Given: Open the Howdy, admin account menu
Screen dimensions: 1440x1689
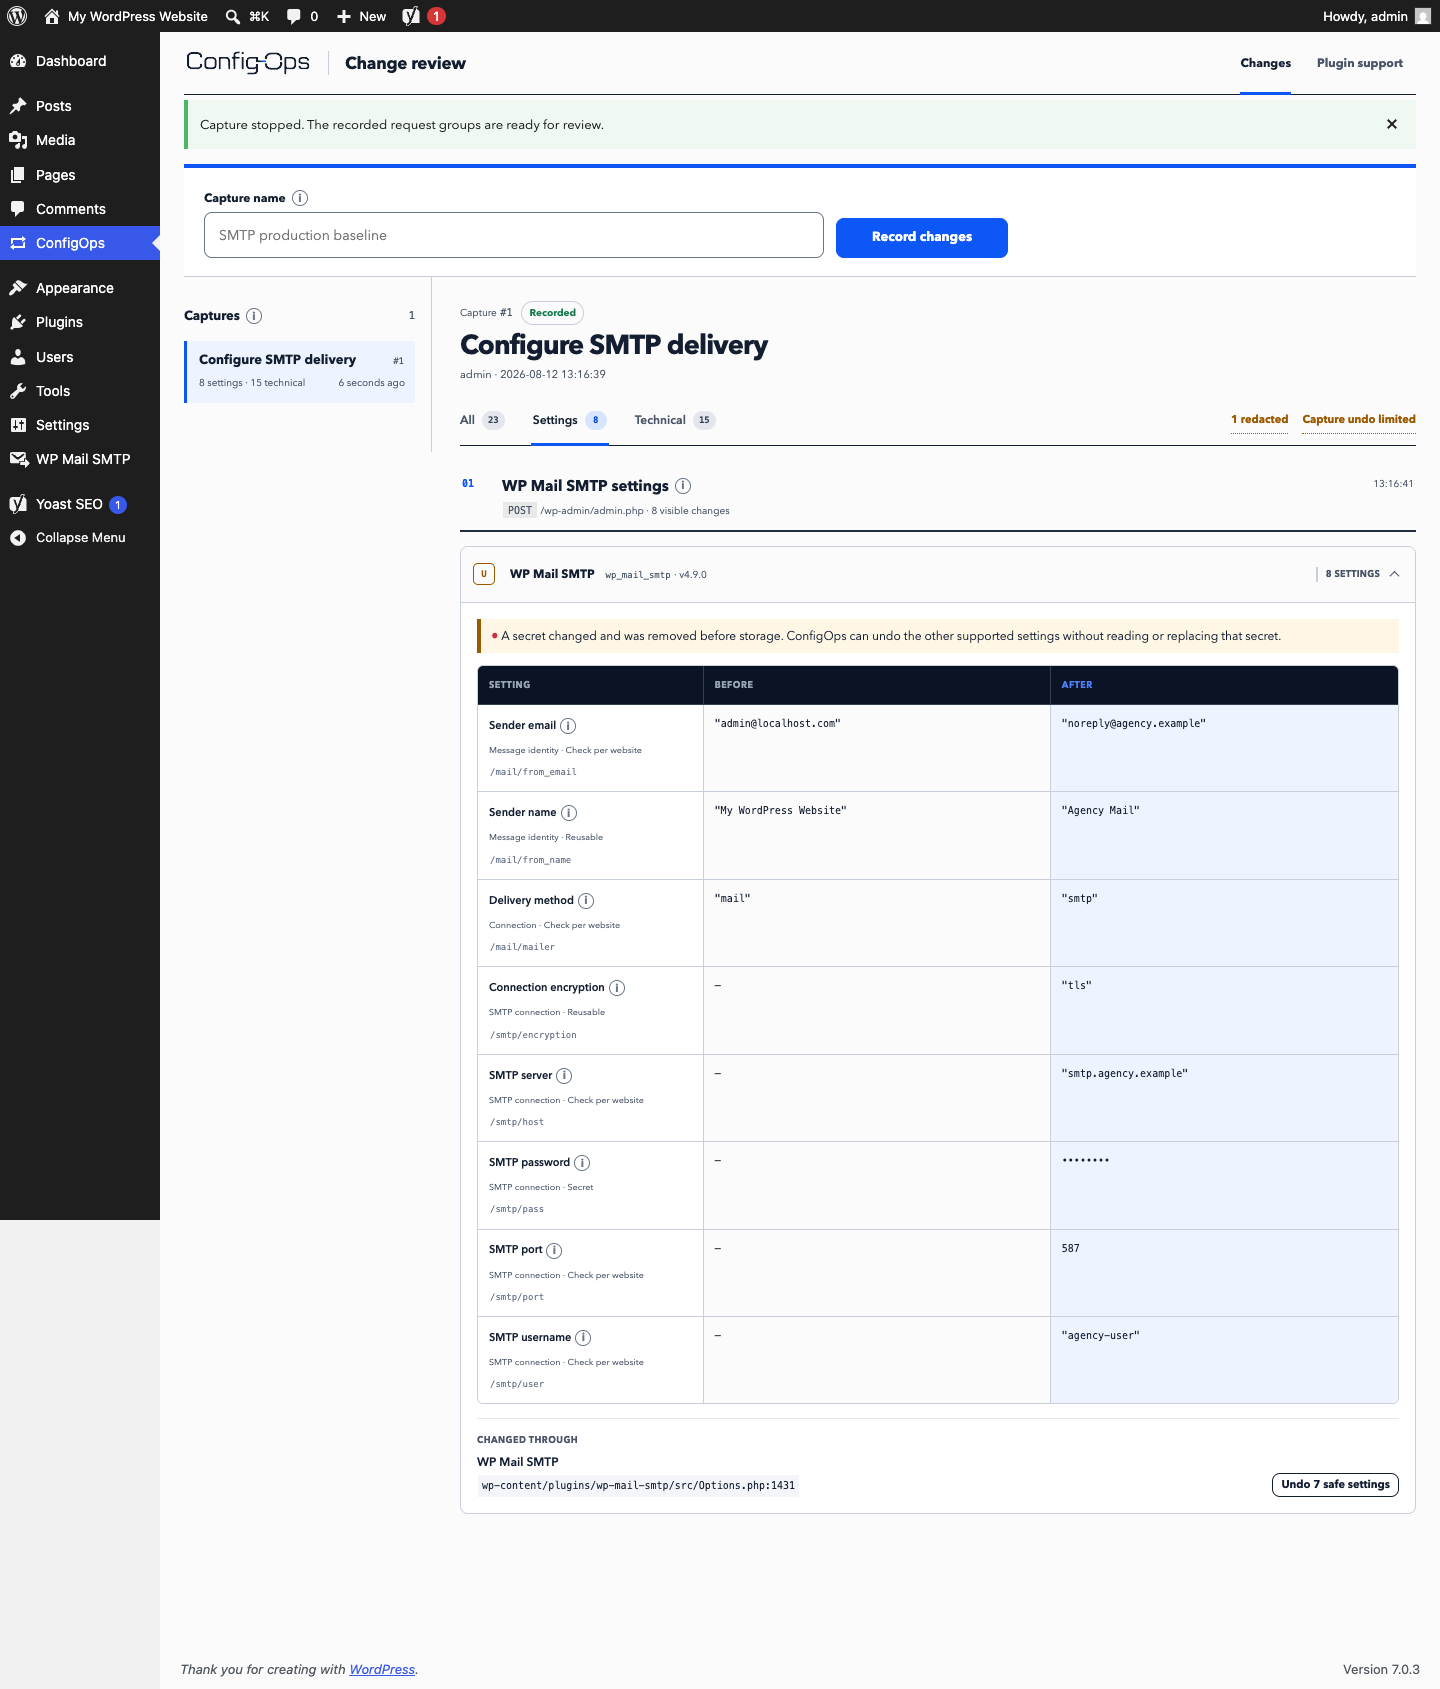Looking at the screenshot, I should [1376, 16].
